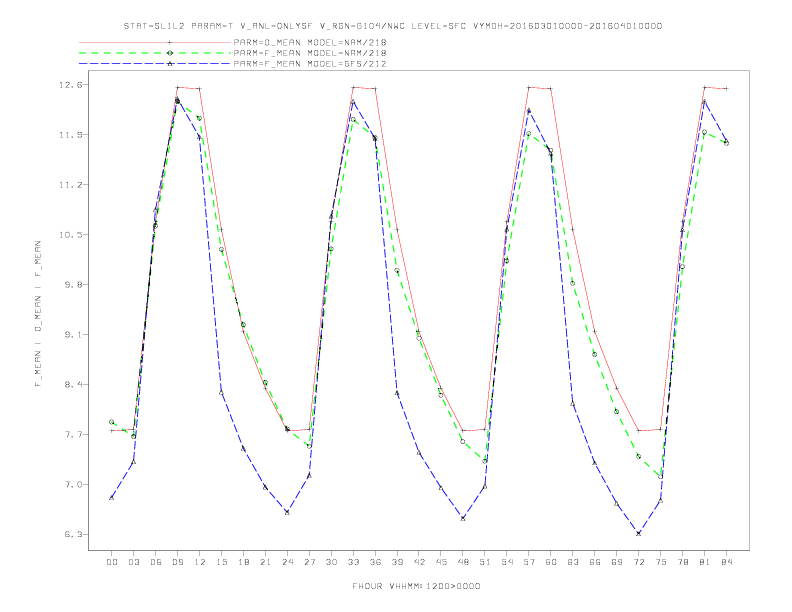Click the green dashed circle marker in legend
Image resolution: width=792 pixels, height=612 pixels.
pos(170,53)
